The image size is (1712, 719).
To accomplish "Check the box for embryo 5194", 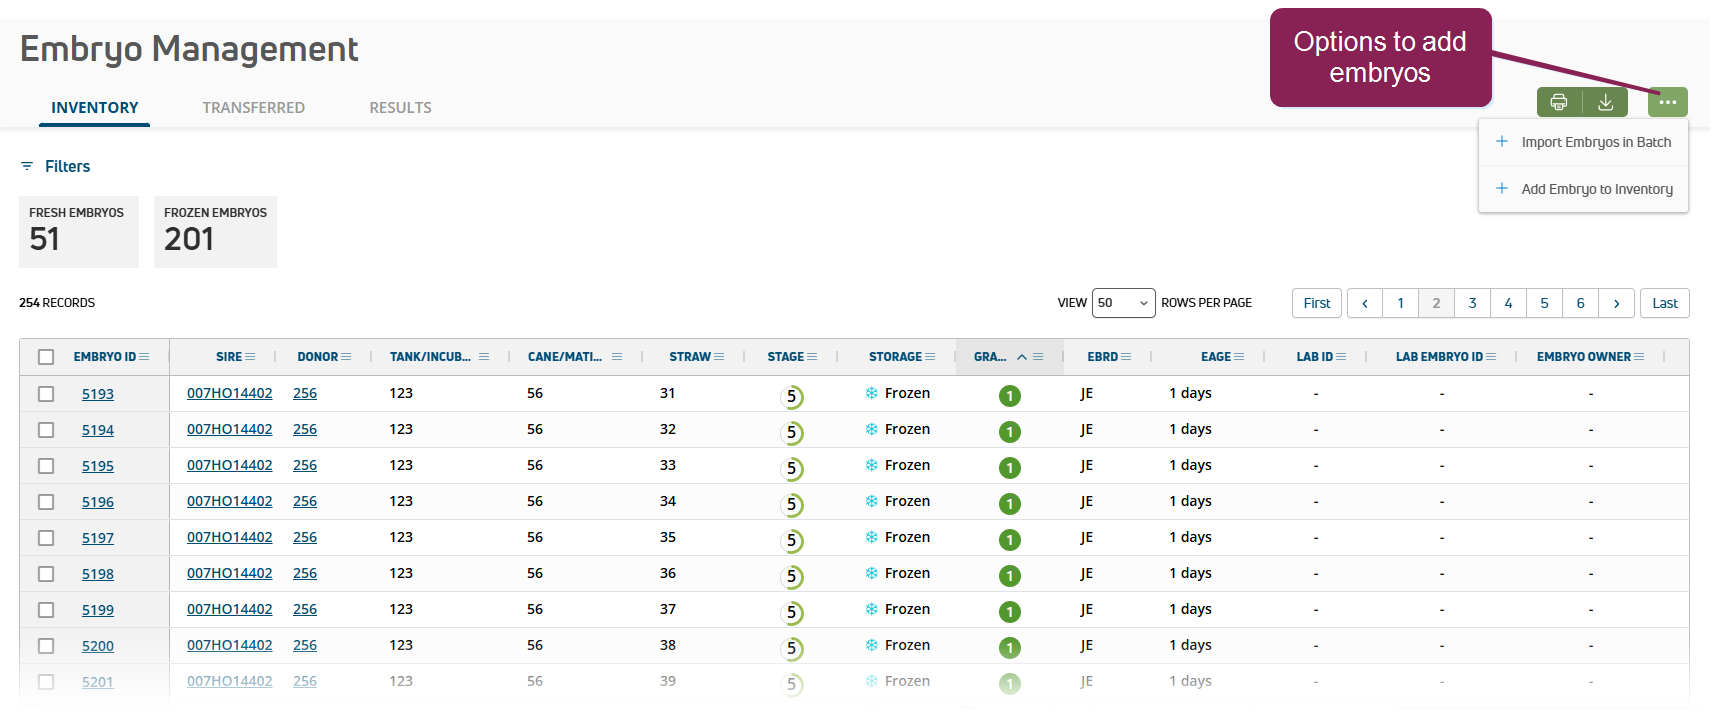I will [46, 430].
